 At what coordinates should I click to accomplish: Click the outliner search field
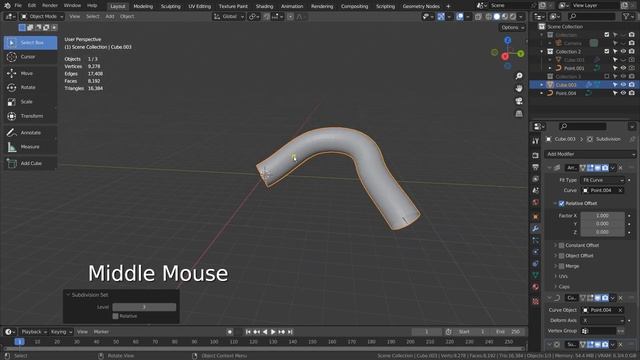(591, 16)
